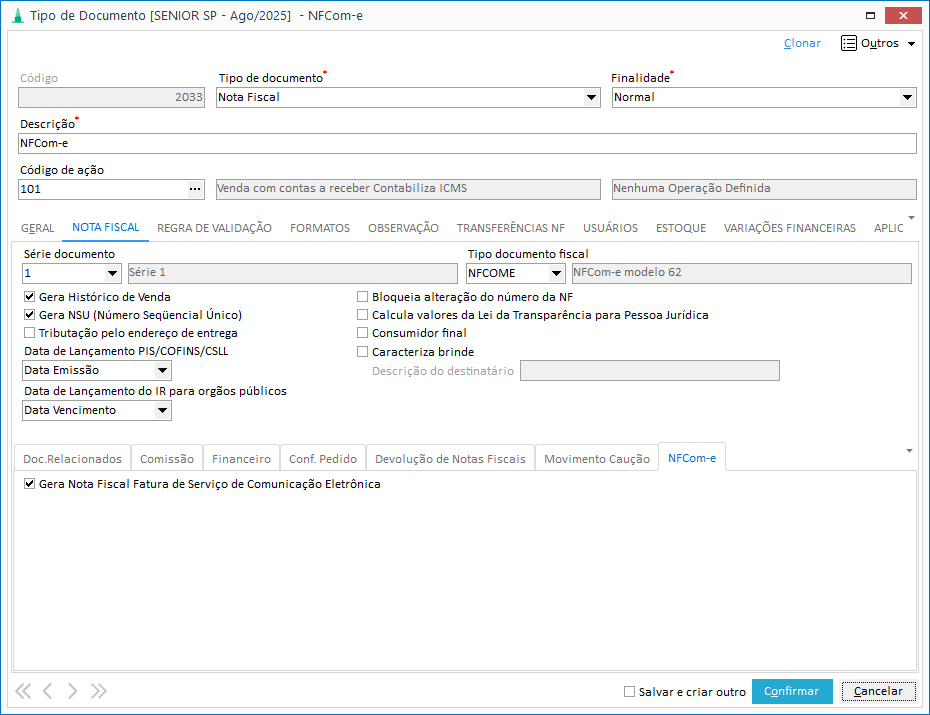Go to the first record arrow
The height and width of the screenshot is (715, 930).
click(23, 691)
